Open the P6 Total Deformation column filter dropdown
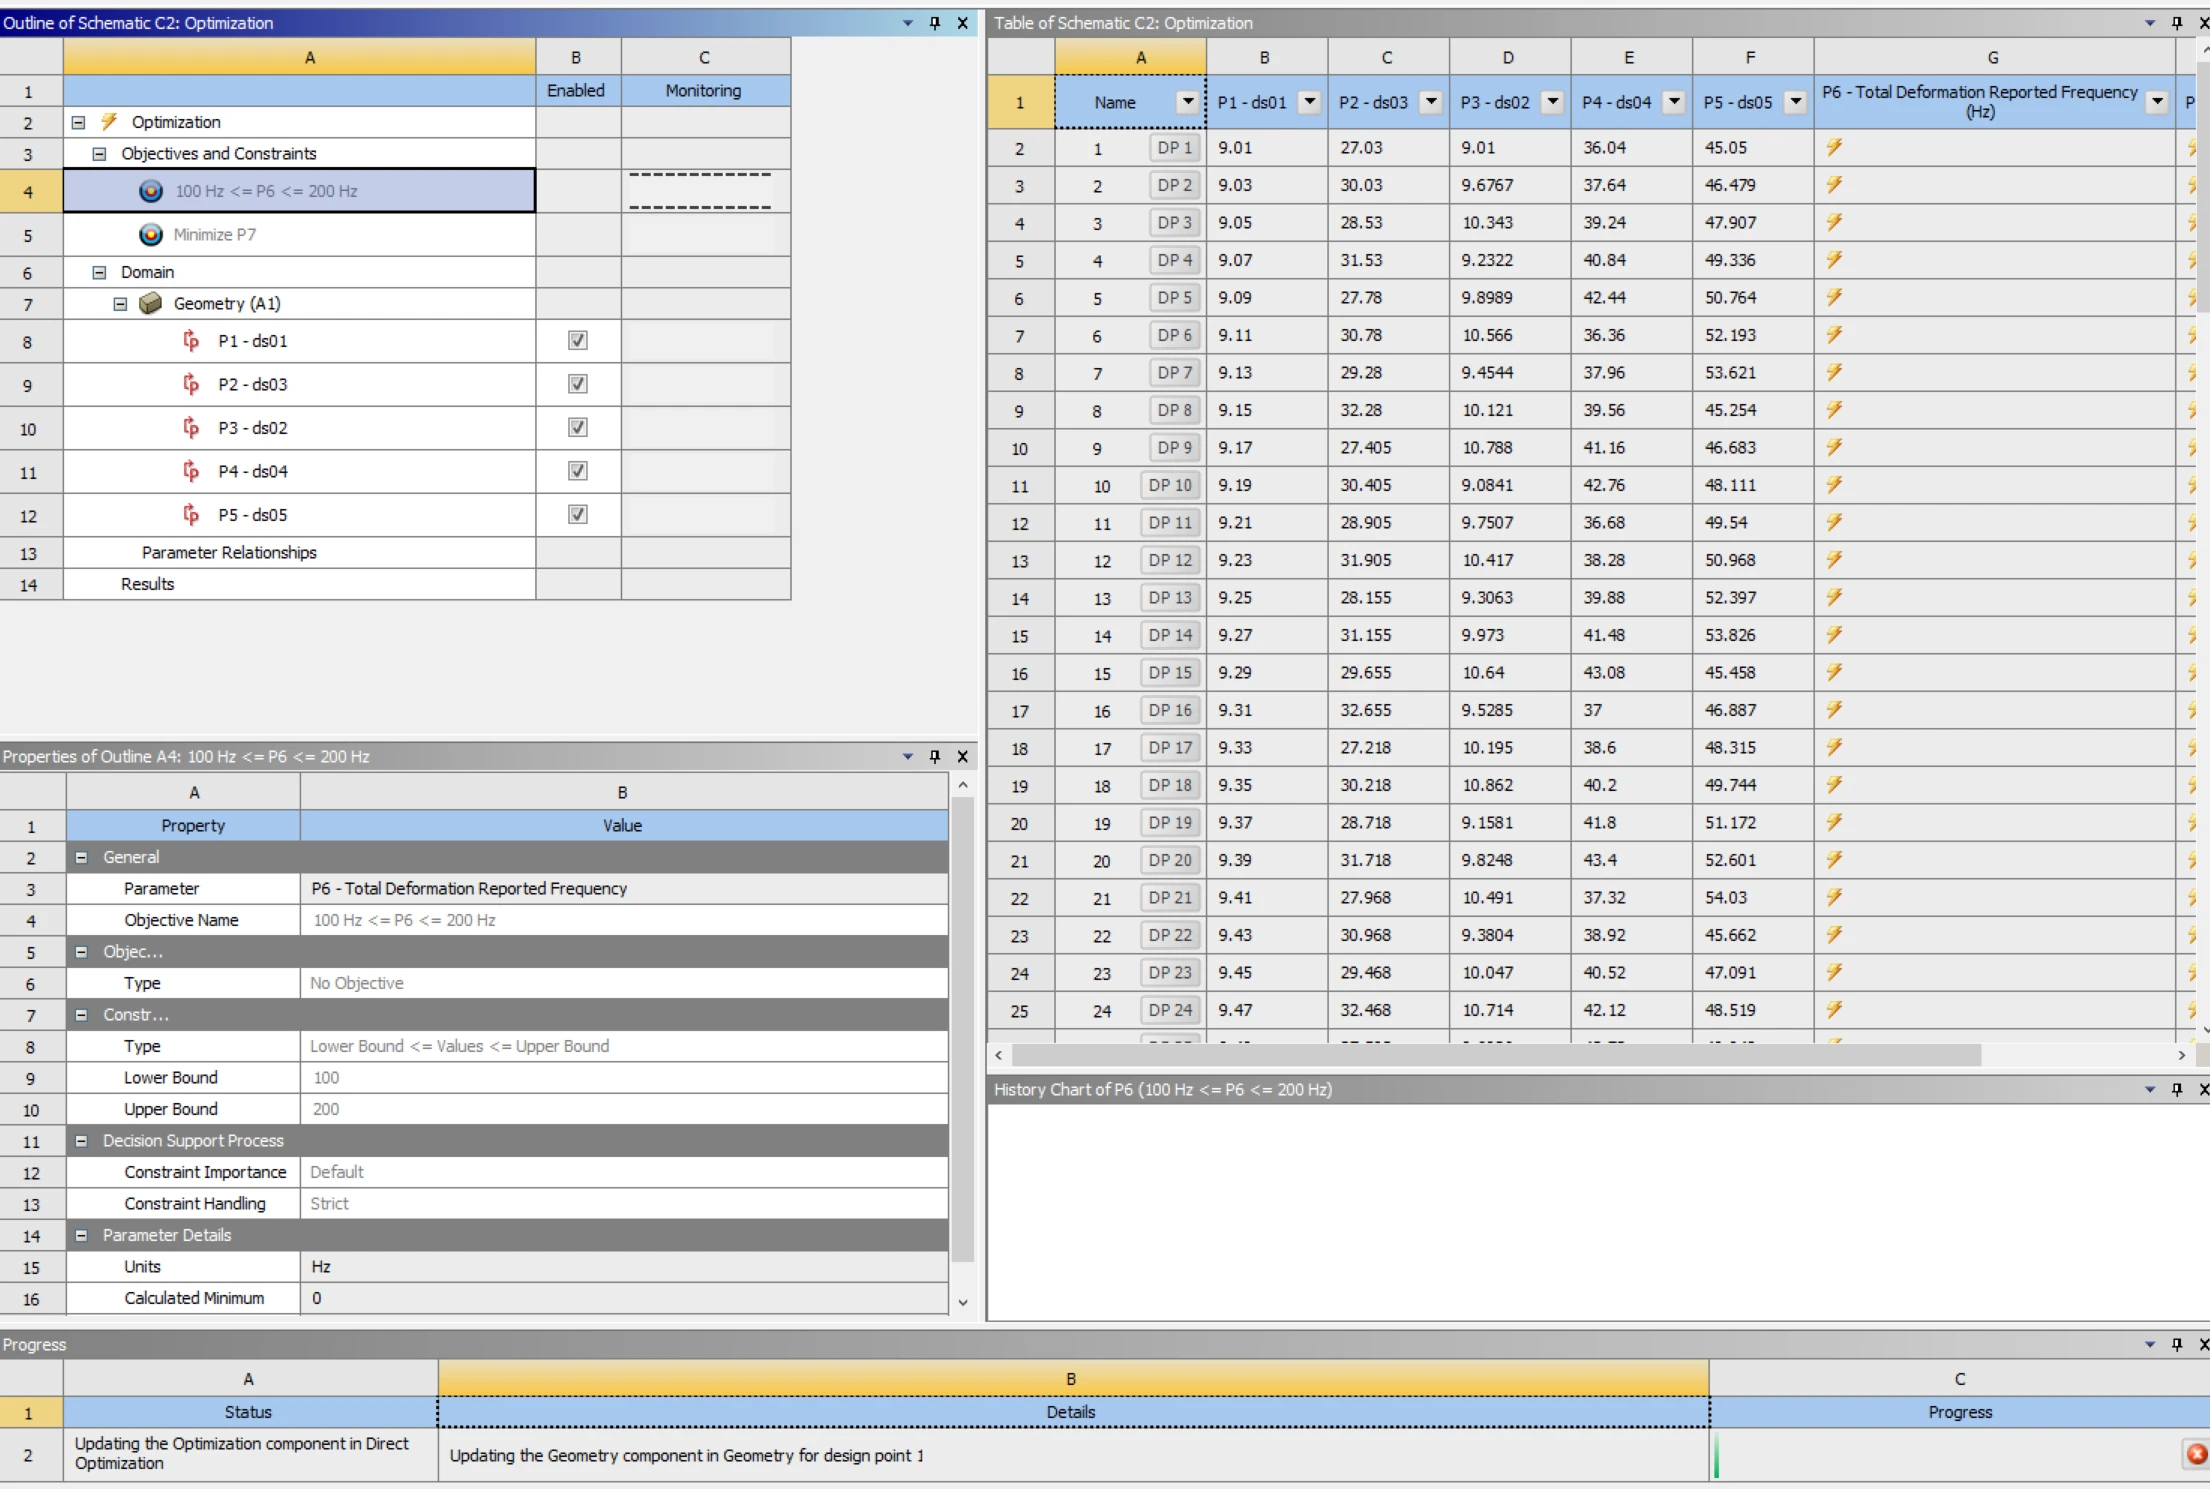Screen dimensions: 2210x1489 [x=2157, y=101]
